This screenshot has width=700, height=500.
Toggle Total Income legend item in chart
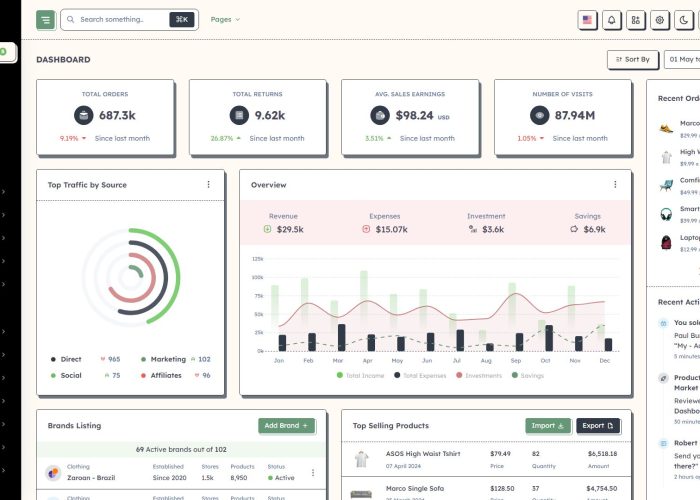point(361,375)
